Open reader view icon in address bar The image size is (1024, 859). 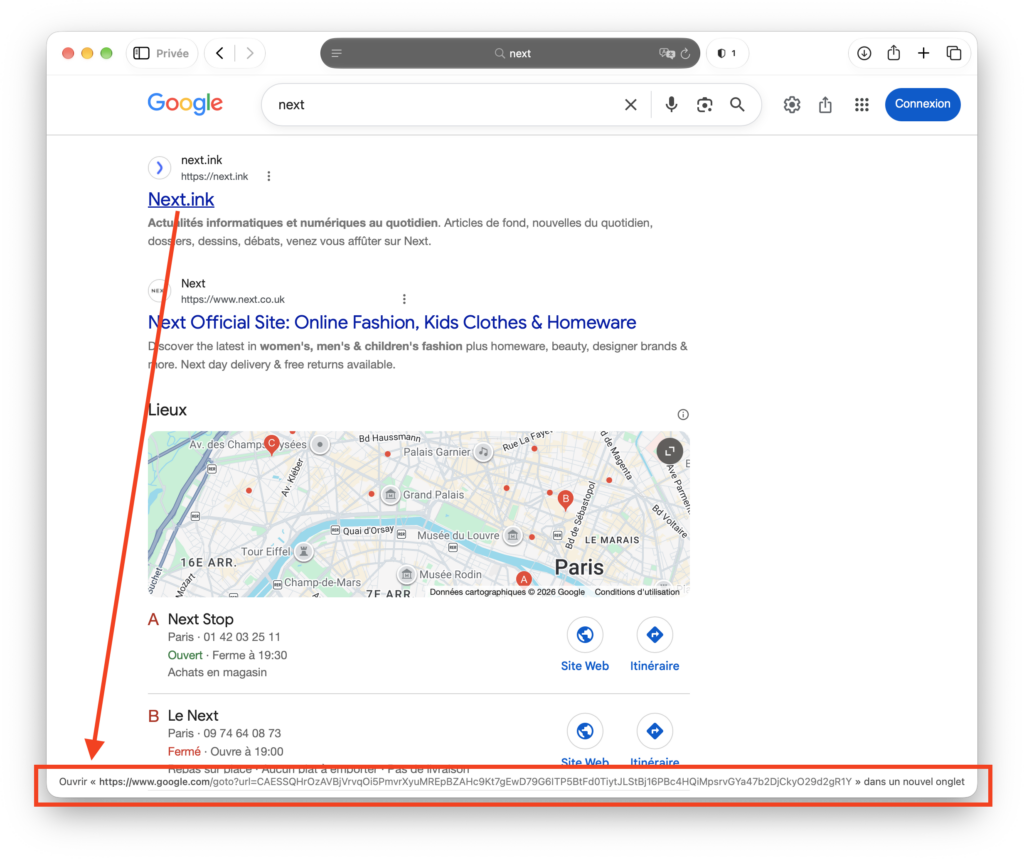tap(336, 53)
